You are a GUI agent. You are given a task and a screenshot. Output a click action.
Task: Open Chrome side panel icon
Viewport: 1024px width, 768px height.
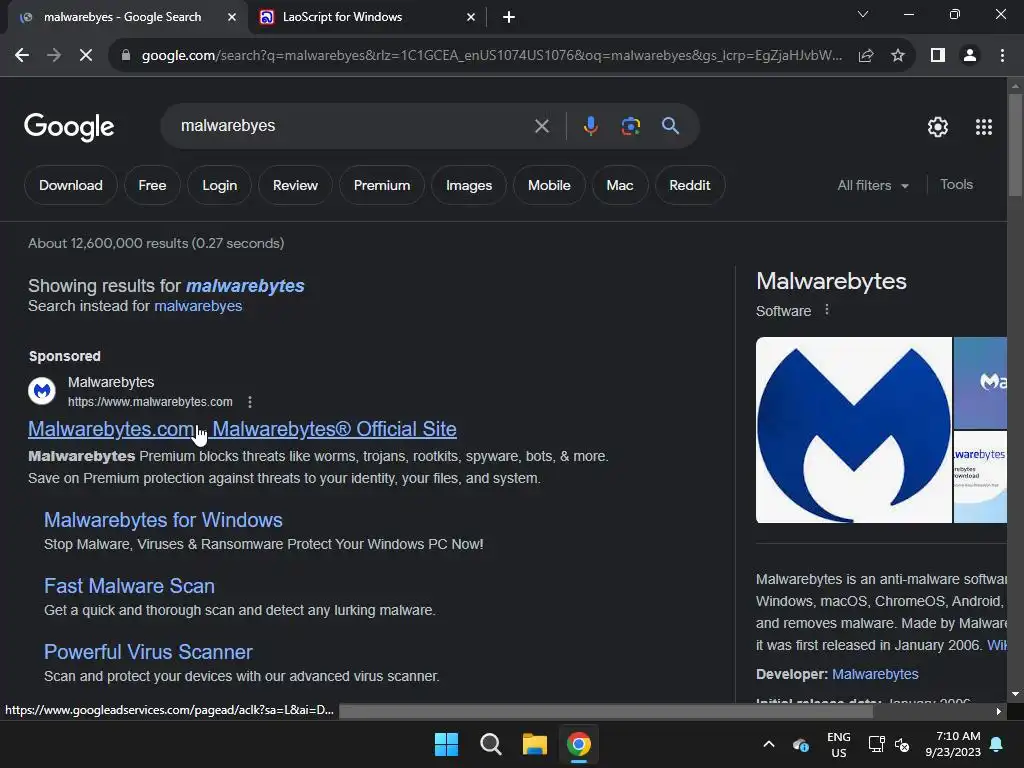[938, 56]
